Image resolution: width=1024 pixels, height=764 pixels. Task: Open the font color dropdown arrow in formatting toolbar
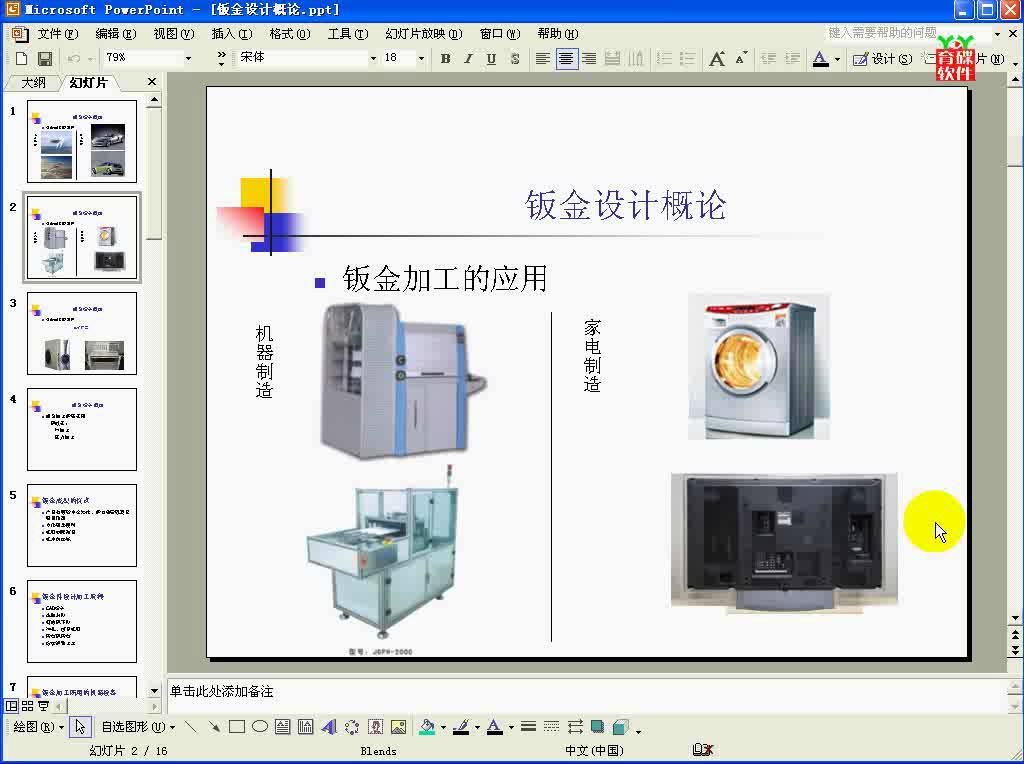point(837,59)
